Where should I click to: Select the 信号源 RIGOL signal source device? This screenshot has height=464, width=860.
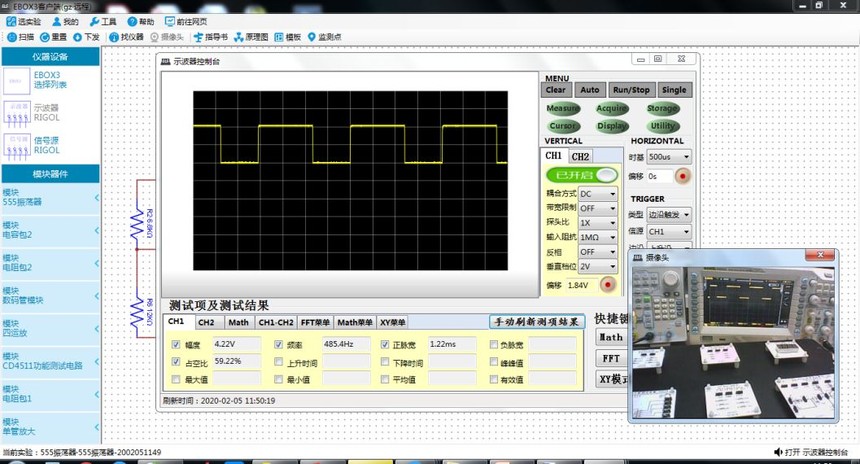pyautogui.click(x=16, y=146)
